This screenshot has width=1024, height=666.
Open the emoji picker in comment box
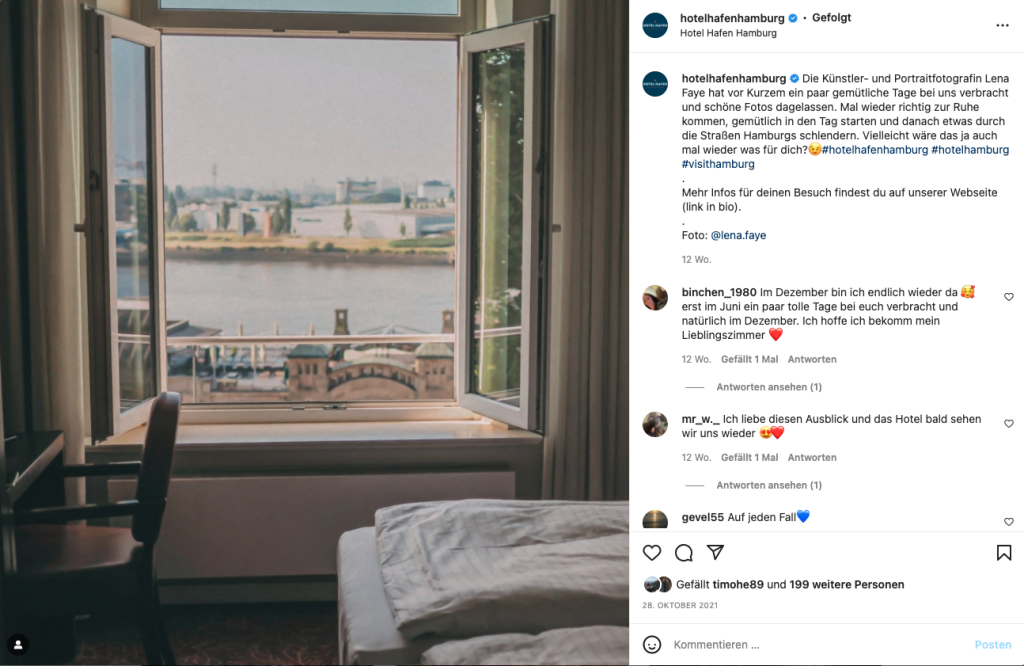tap(652, 644)
